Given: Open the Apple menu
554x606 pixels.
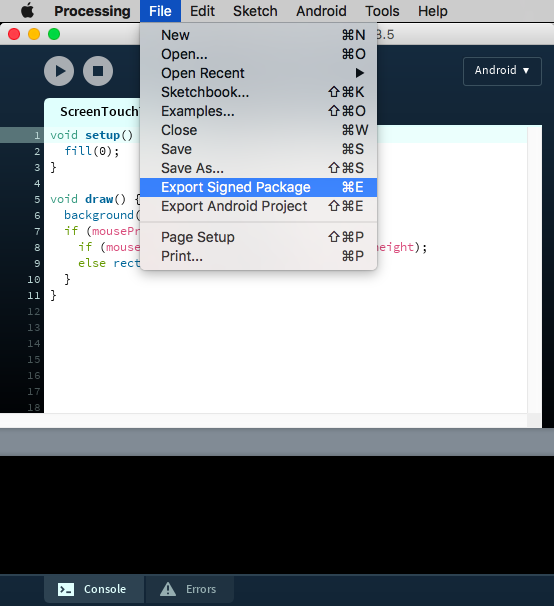Looking at the screenshot, I should coord(27,11).
